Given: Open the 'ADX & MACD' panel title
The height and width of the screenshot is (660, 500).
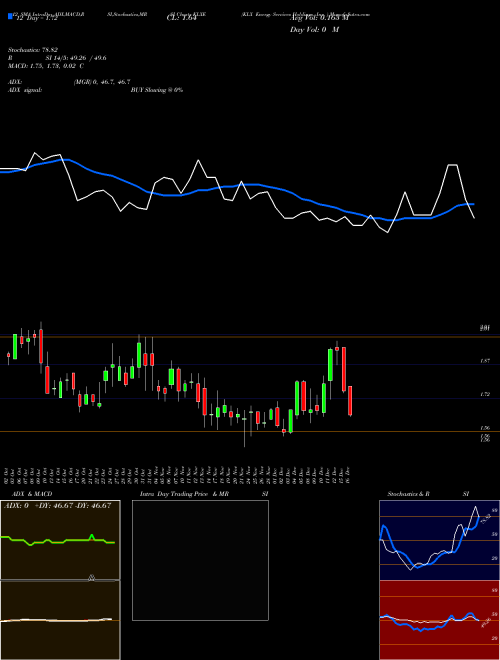Looking at the screenshot, I should (32, 494).
